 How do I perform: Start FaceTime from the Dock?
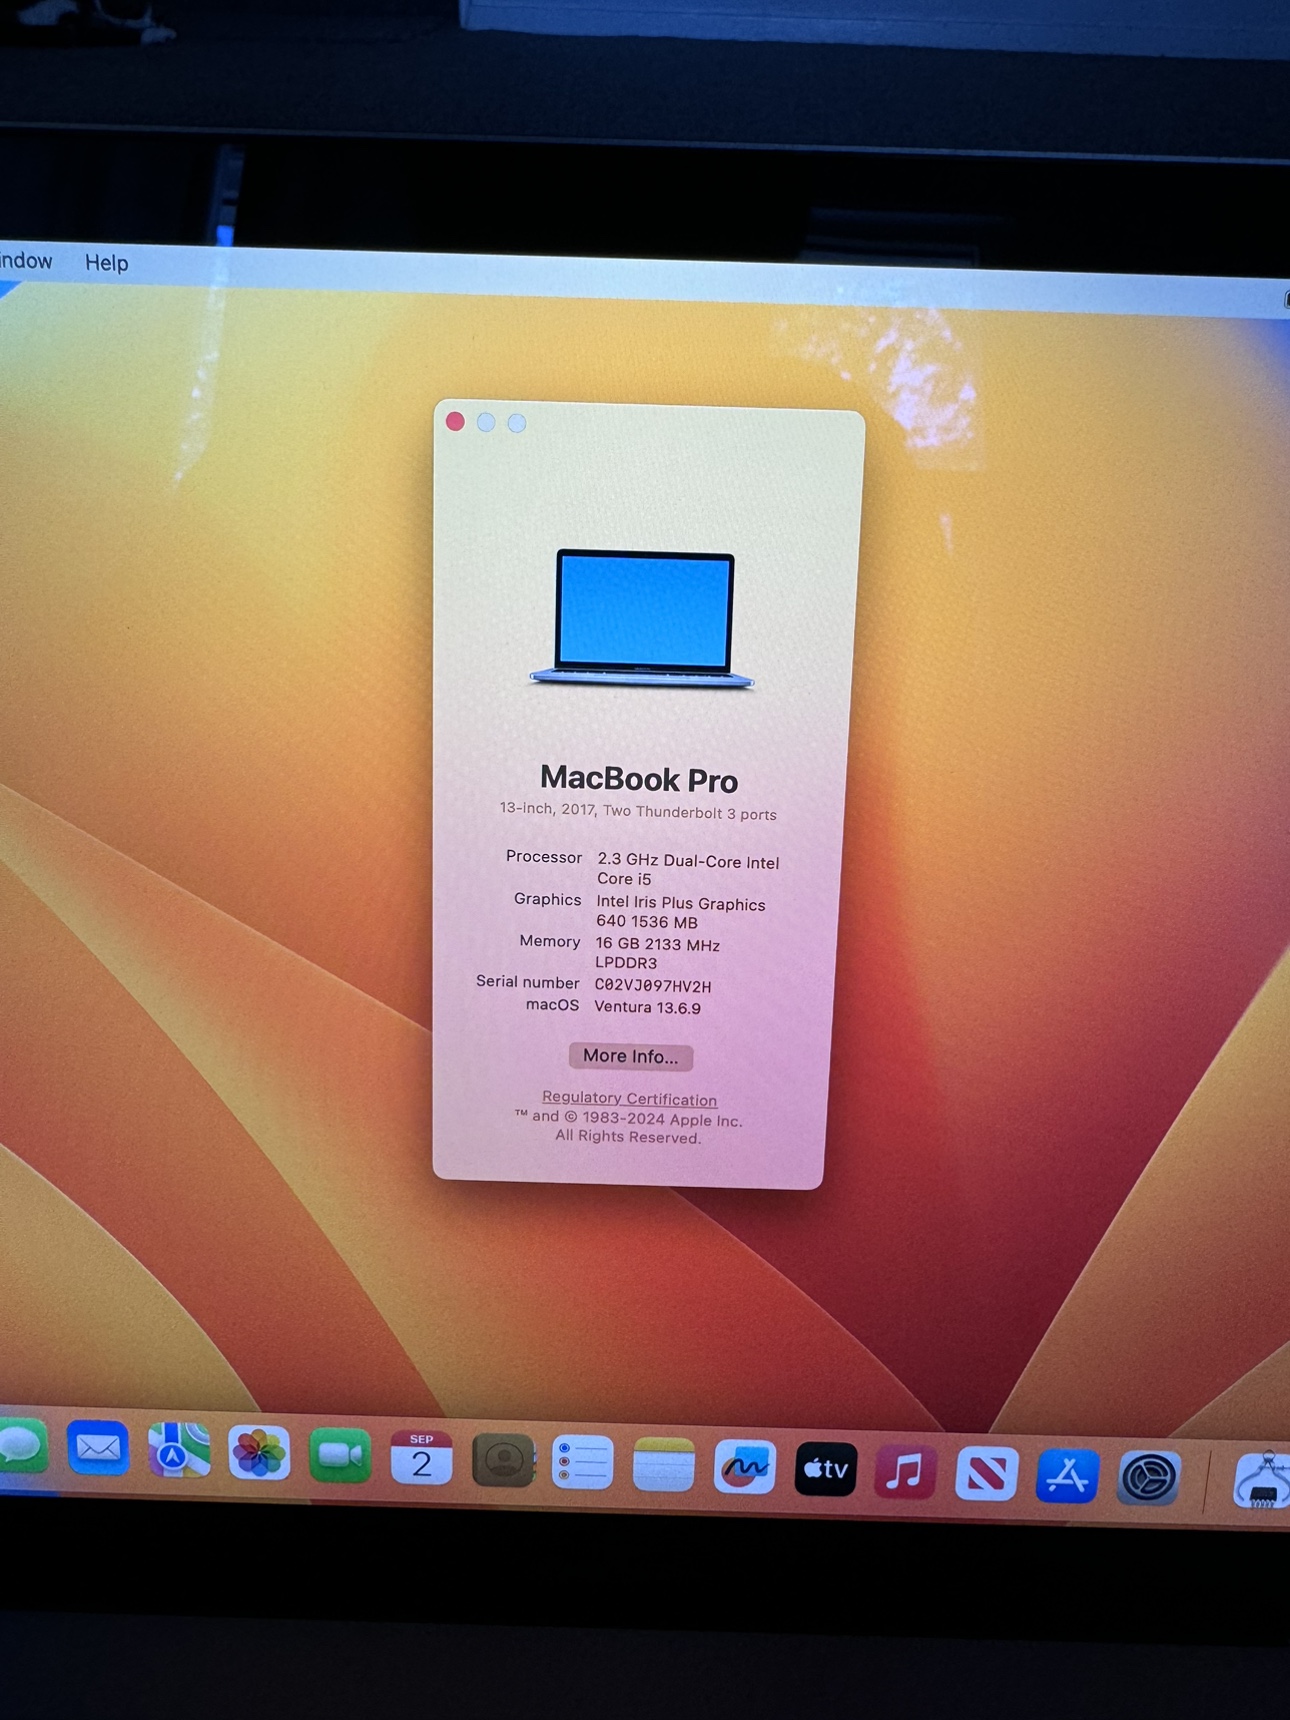click(340, 1456)
